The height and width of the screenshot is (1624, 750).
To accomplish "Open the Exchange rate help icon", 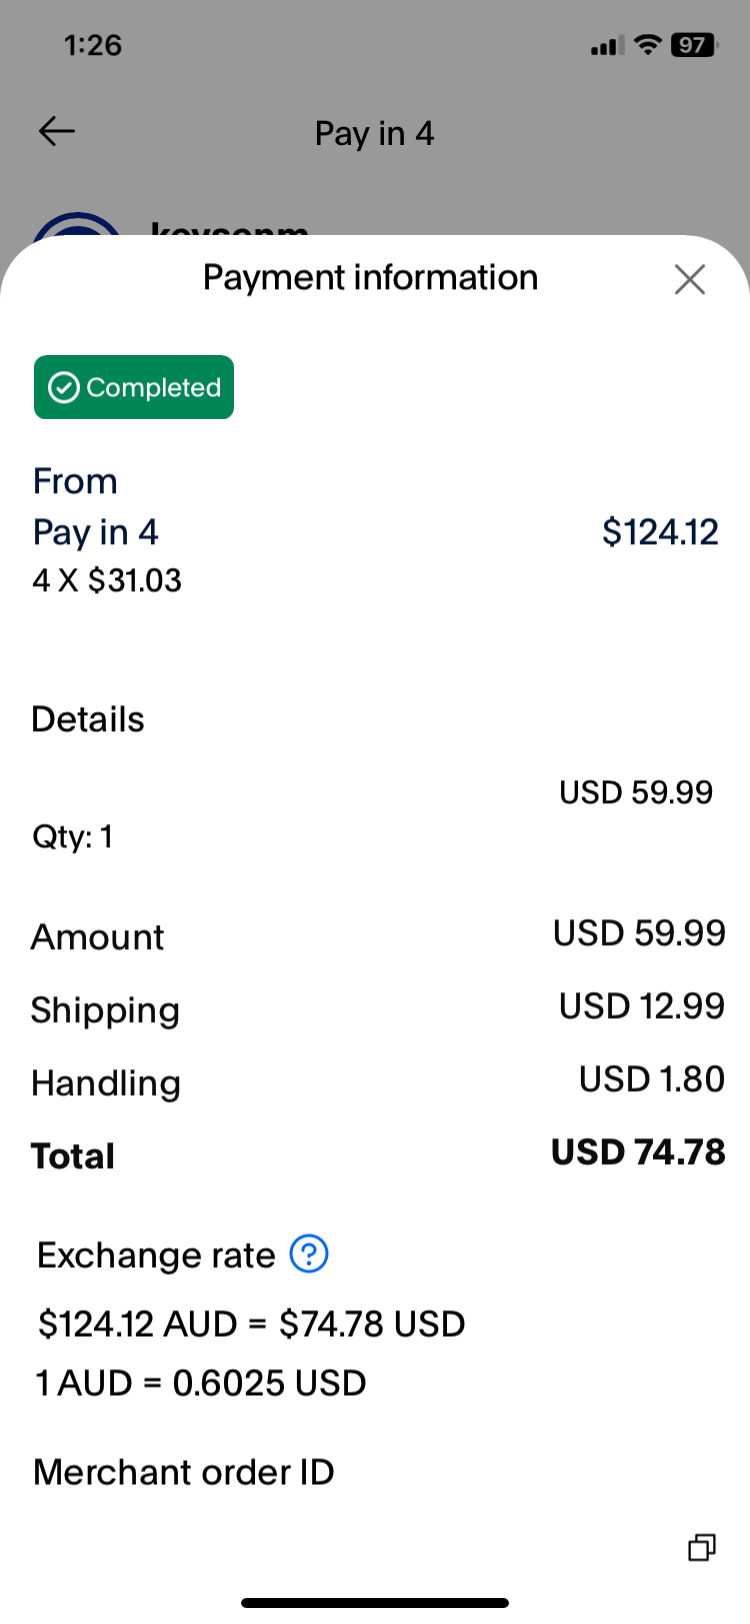I will click(x=309, y=1254).
